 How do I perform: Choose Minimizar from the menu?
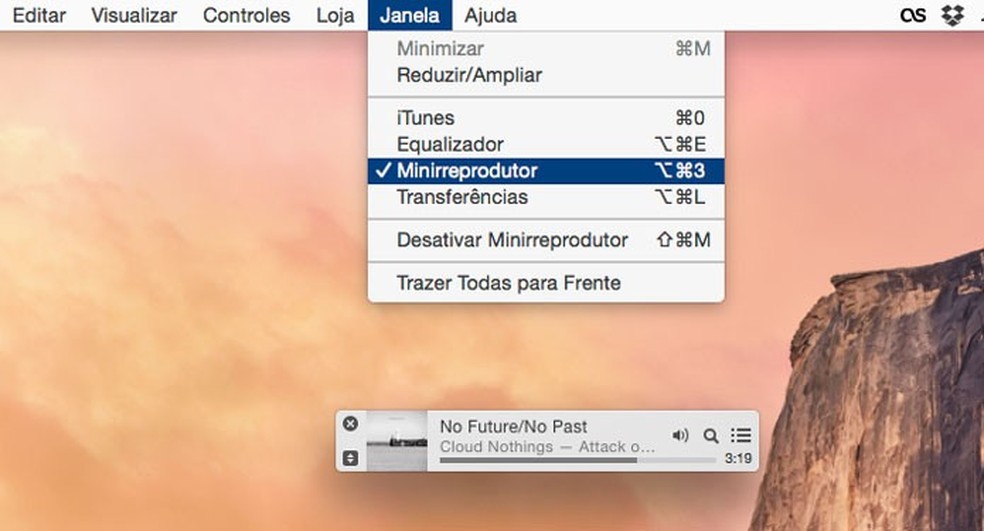(546, 49)
